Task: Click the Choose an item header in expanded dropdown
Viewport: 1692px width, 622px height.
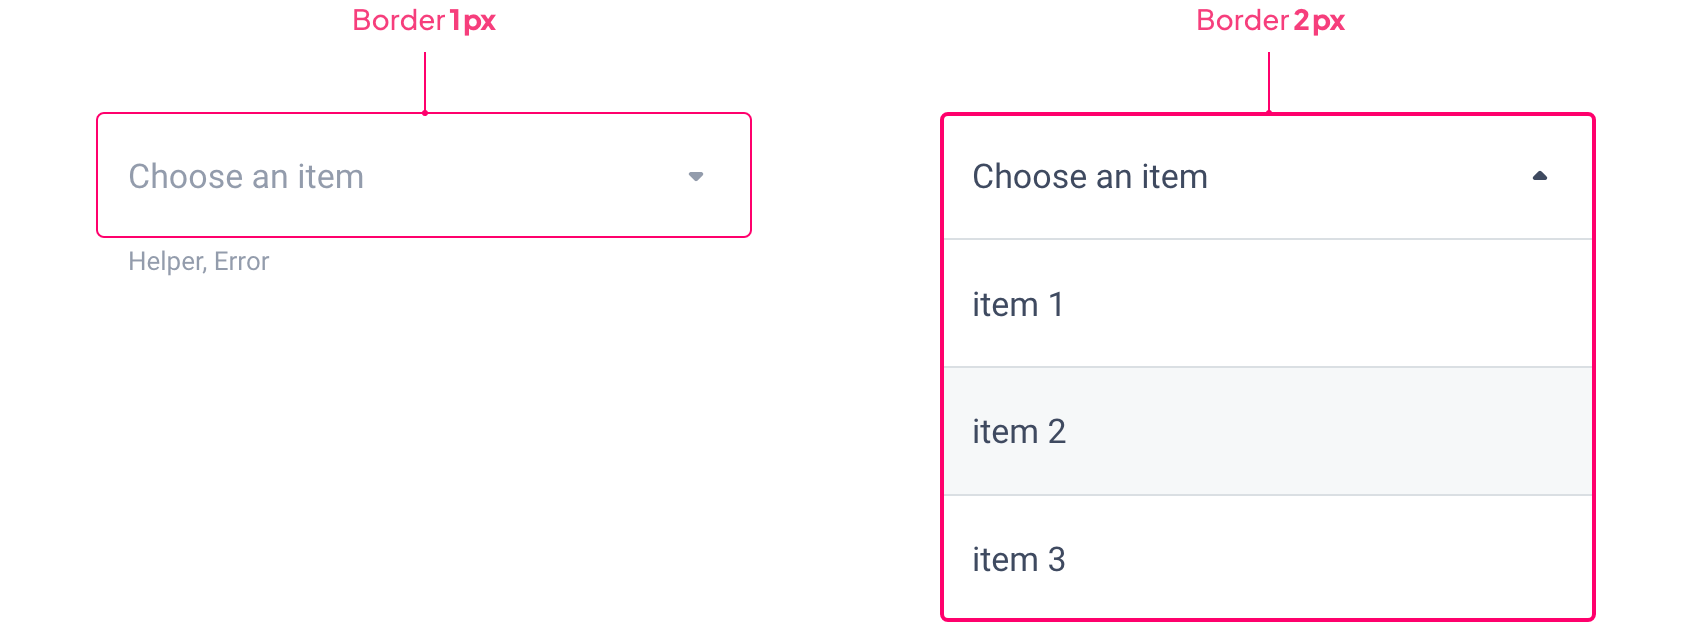Action: click(1089, 176)
